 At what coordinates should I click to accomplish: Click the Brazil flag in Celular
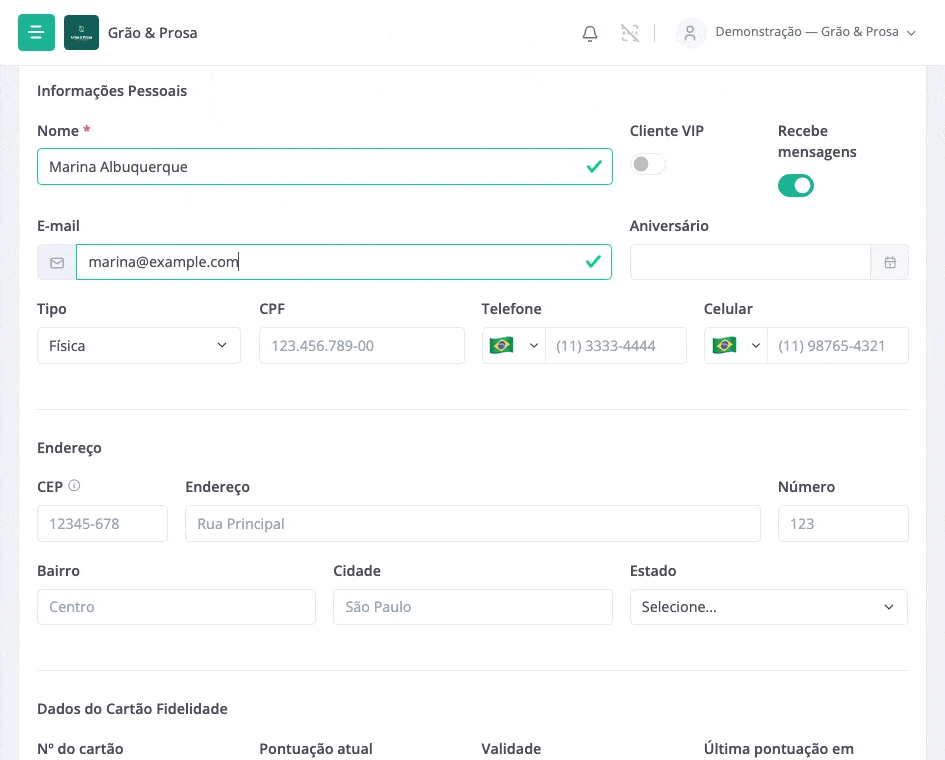[724, 345]
